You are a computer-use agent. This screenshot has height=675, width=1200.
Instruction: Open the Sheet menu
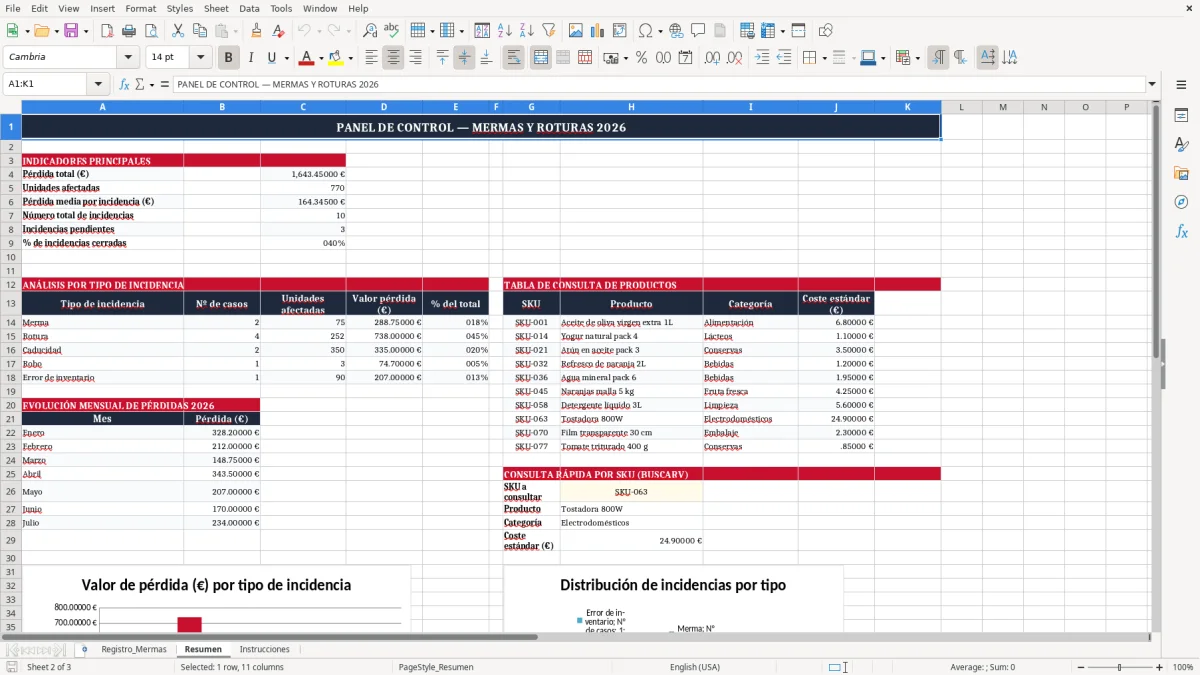(216, 8)
